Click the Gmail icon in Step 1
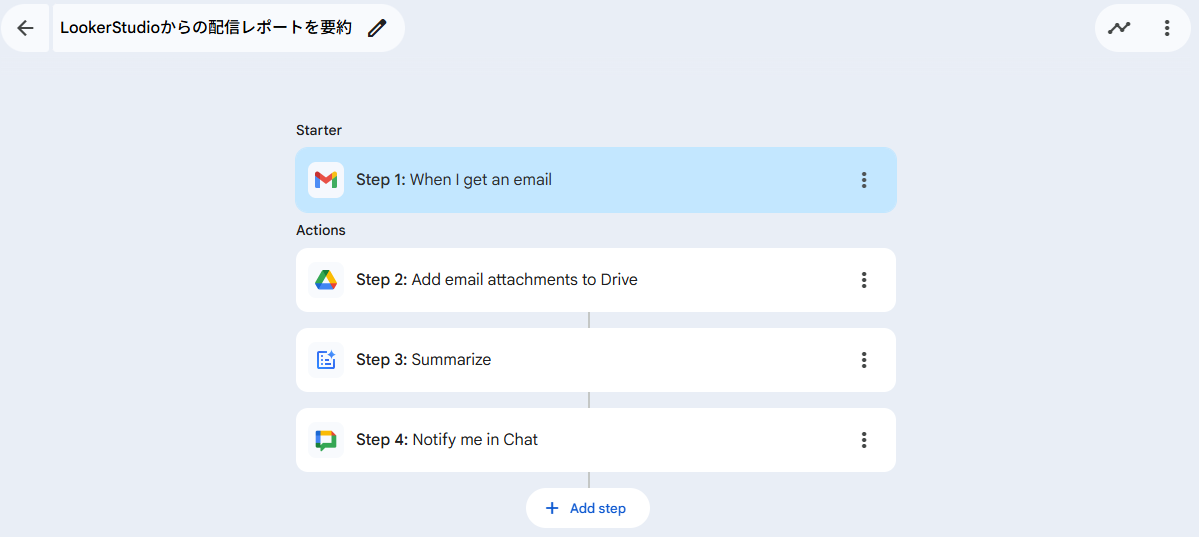 [326, 180]
